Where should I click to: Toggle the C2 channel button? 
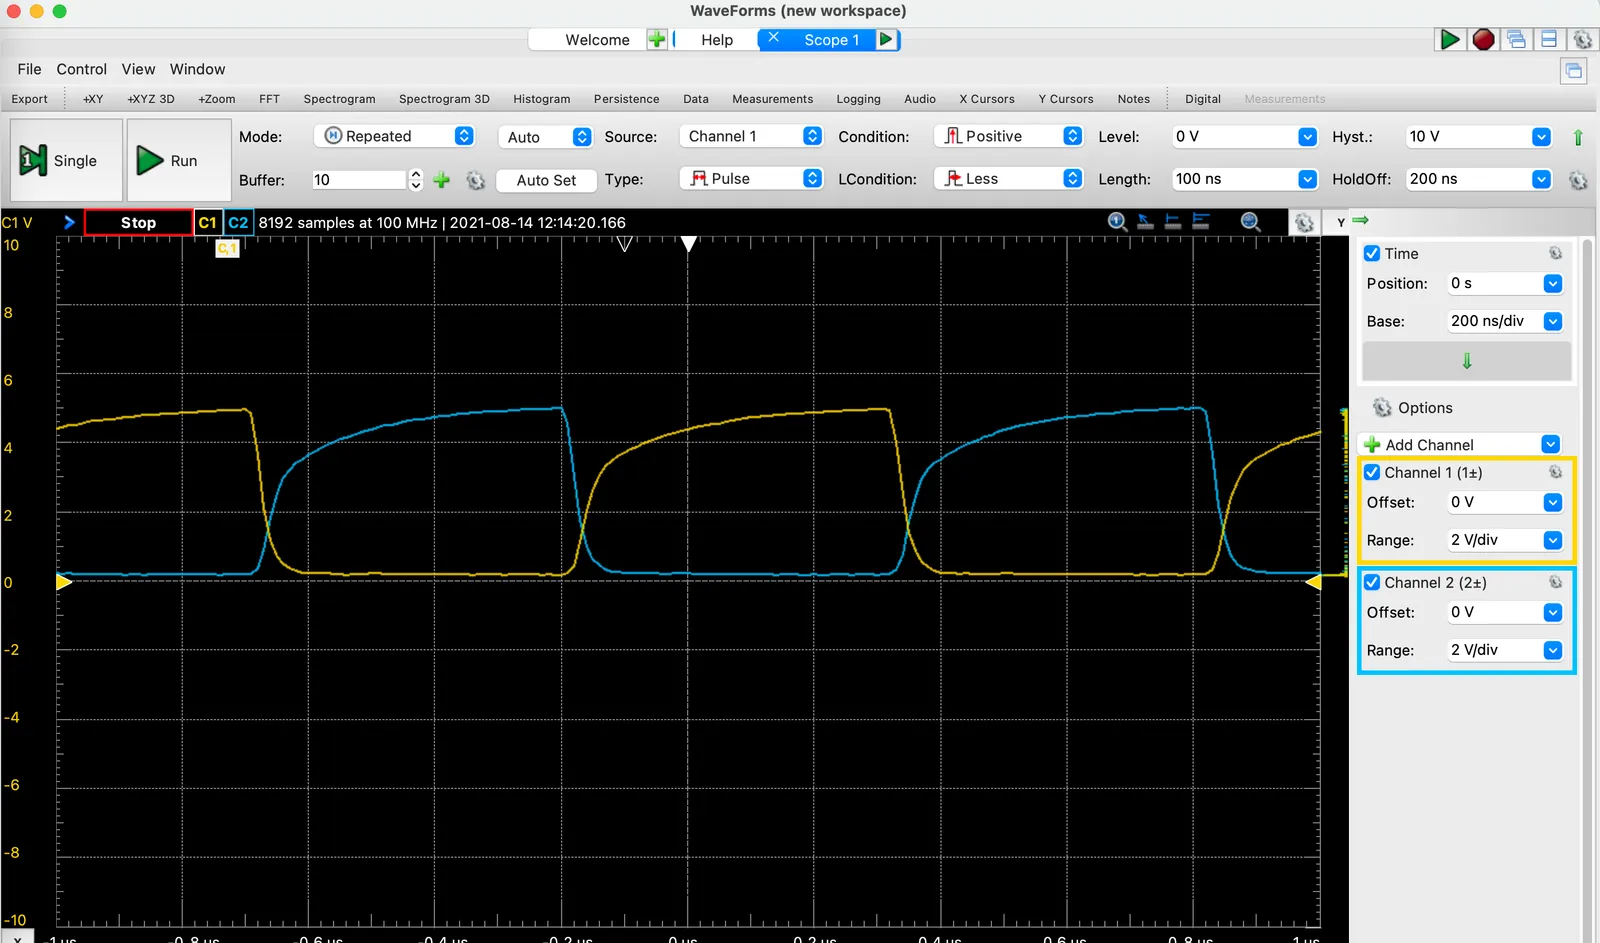click(238, 222)
